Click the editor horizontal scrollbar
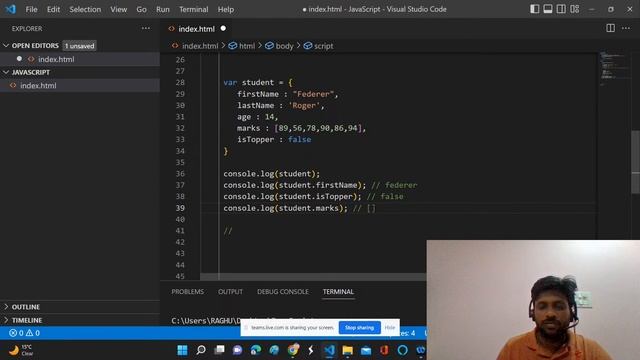 pyautogui.click(x=313, y=277)
